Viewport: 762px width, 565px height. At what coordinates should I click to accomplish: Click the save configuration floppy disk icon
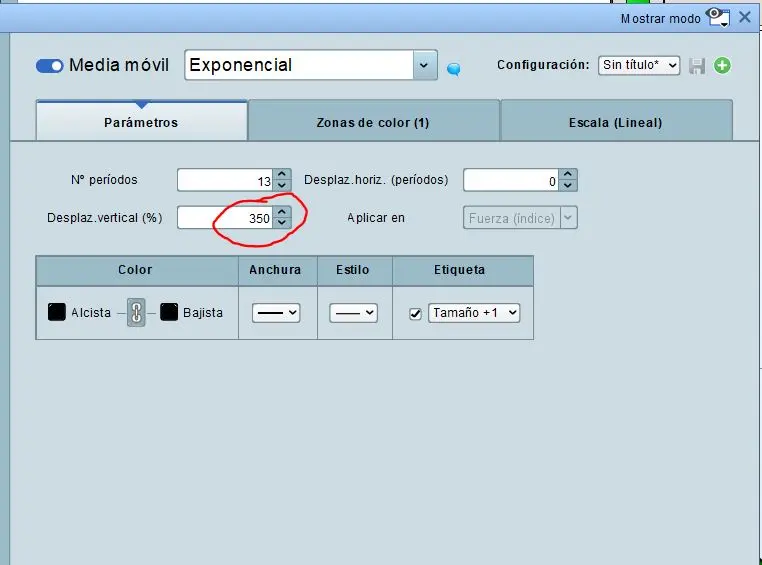[x=697, y=65]
